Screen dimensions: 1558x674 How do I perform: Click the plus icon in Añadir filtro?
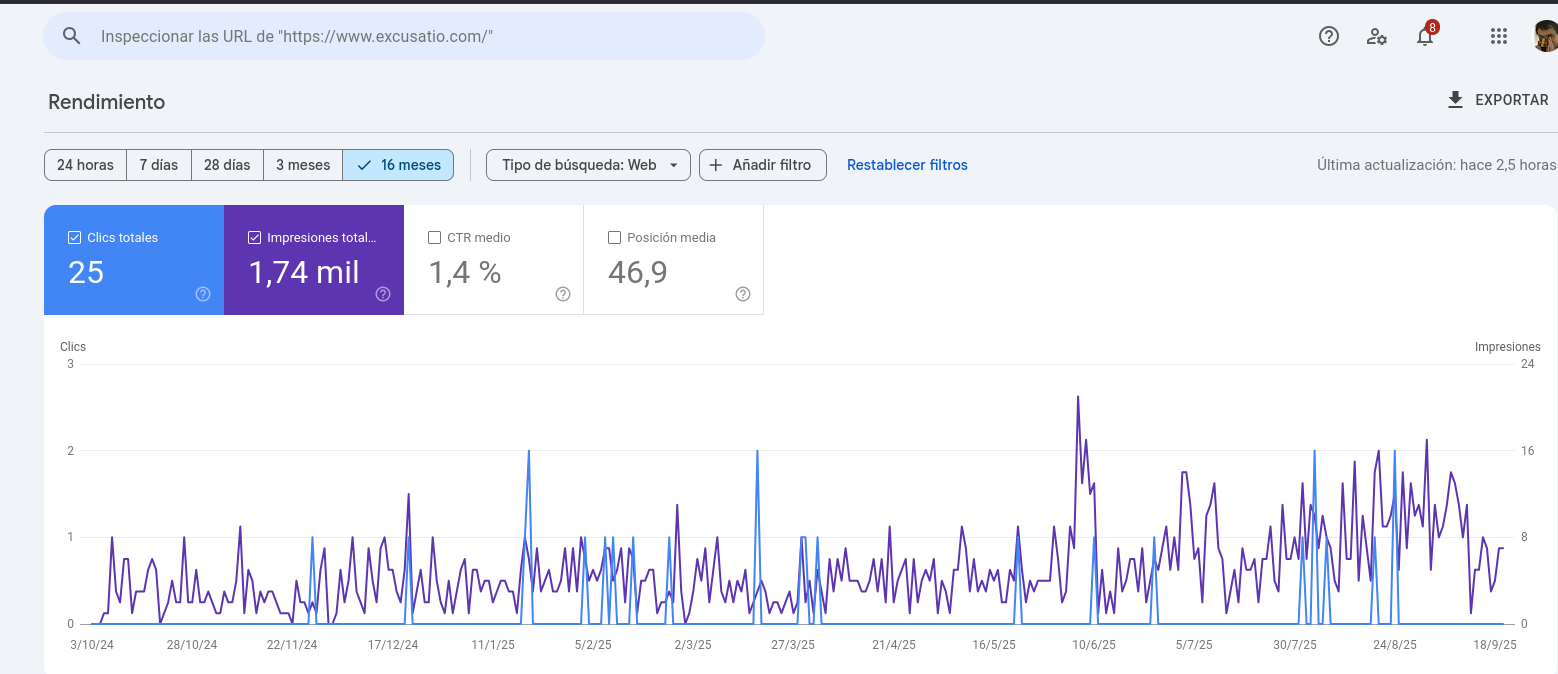(x=715, y=165)
